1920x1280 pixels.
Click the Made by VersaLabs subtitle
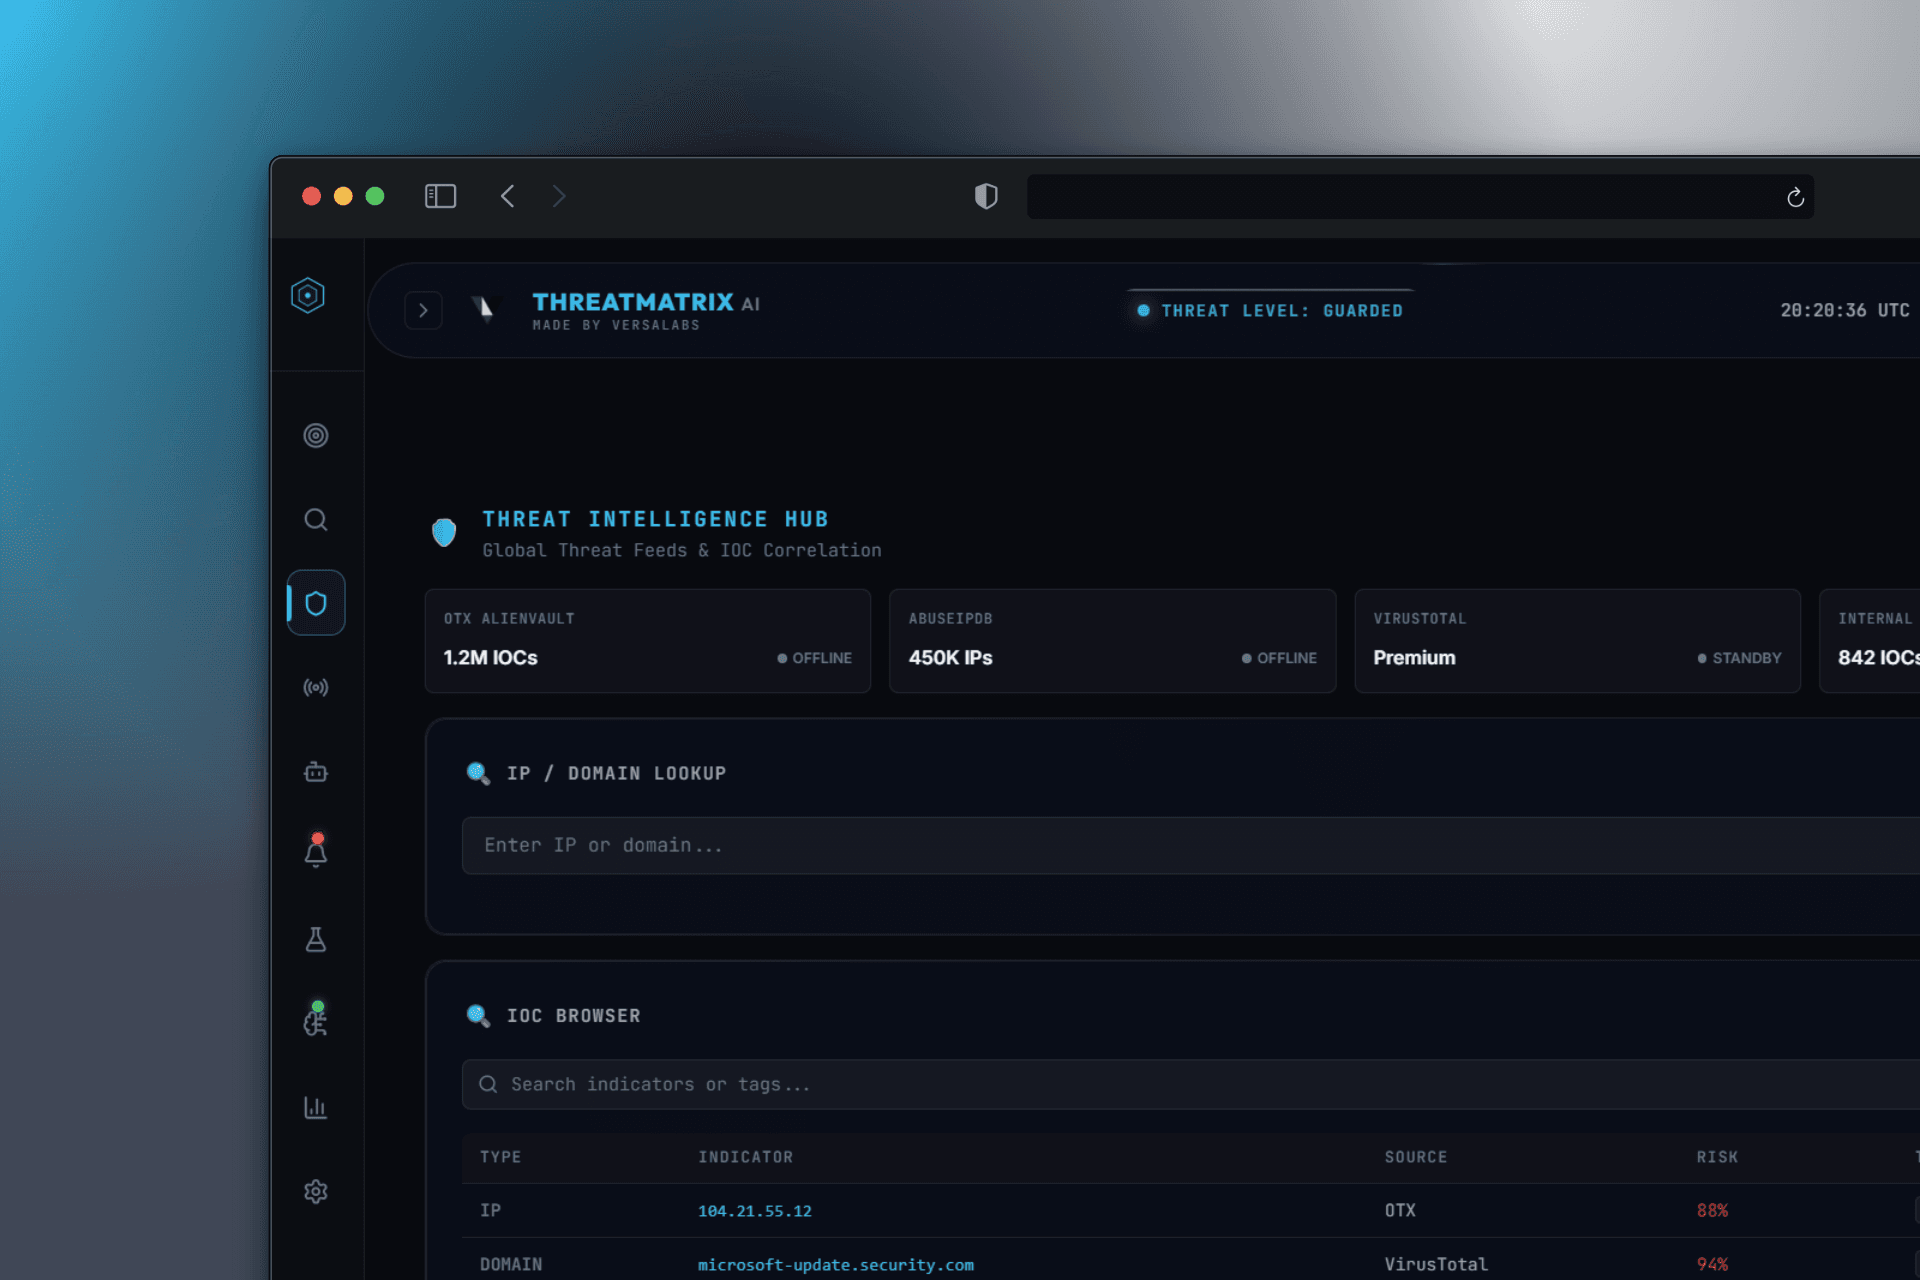point(616,326)
